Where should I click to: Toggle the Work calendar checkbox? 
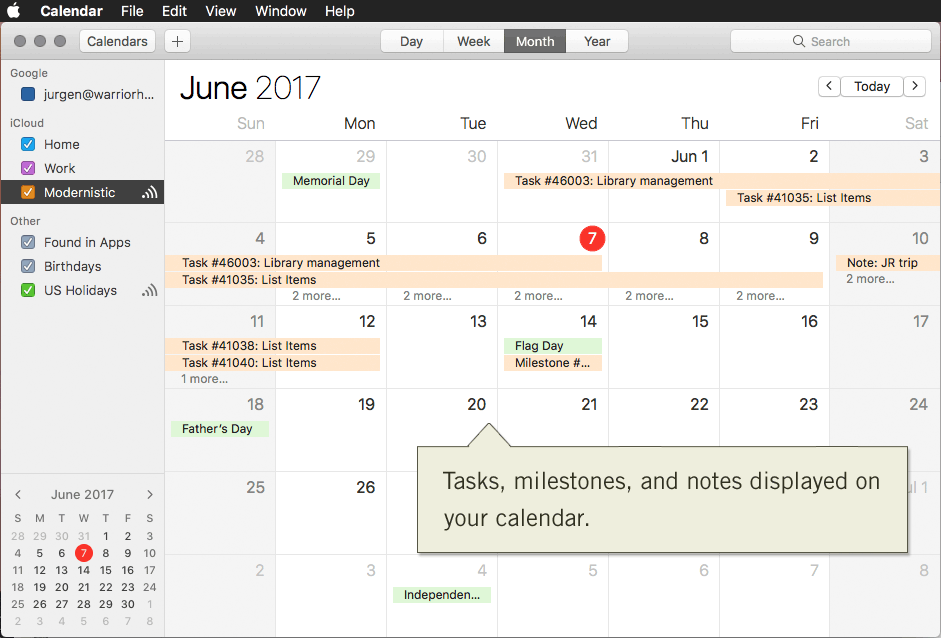coord(28,169)
